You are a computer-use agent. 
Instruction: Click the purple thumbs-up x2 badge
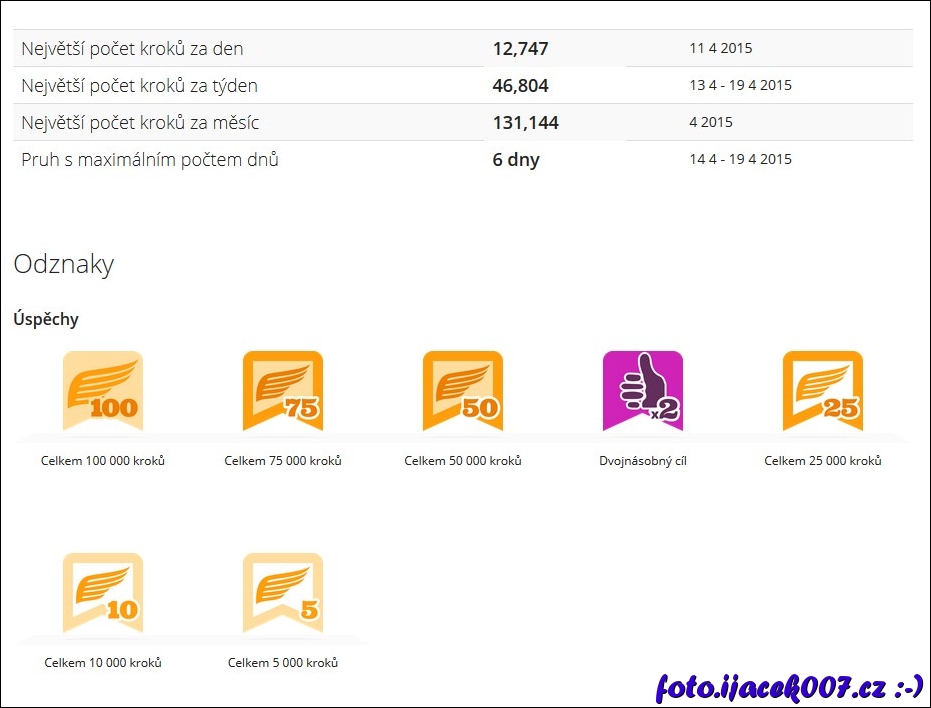point(643,391)
